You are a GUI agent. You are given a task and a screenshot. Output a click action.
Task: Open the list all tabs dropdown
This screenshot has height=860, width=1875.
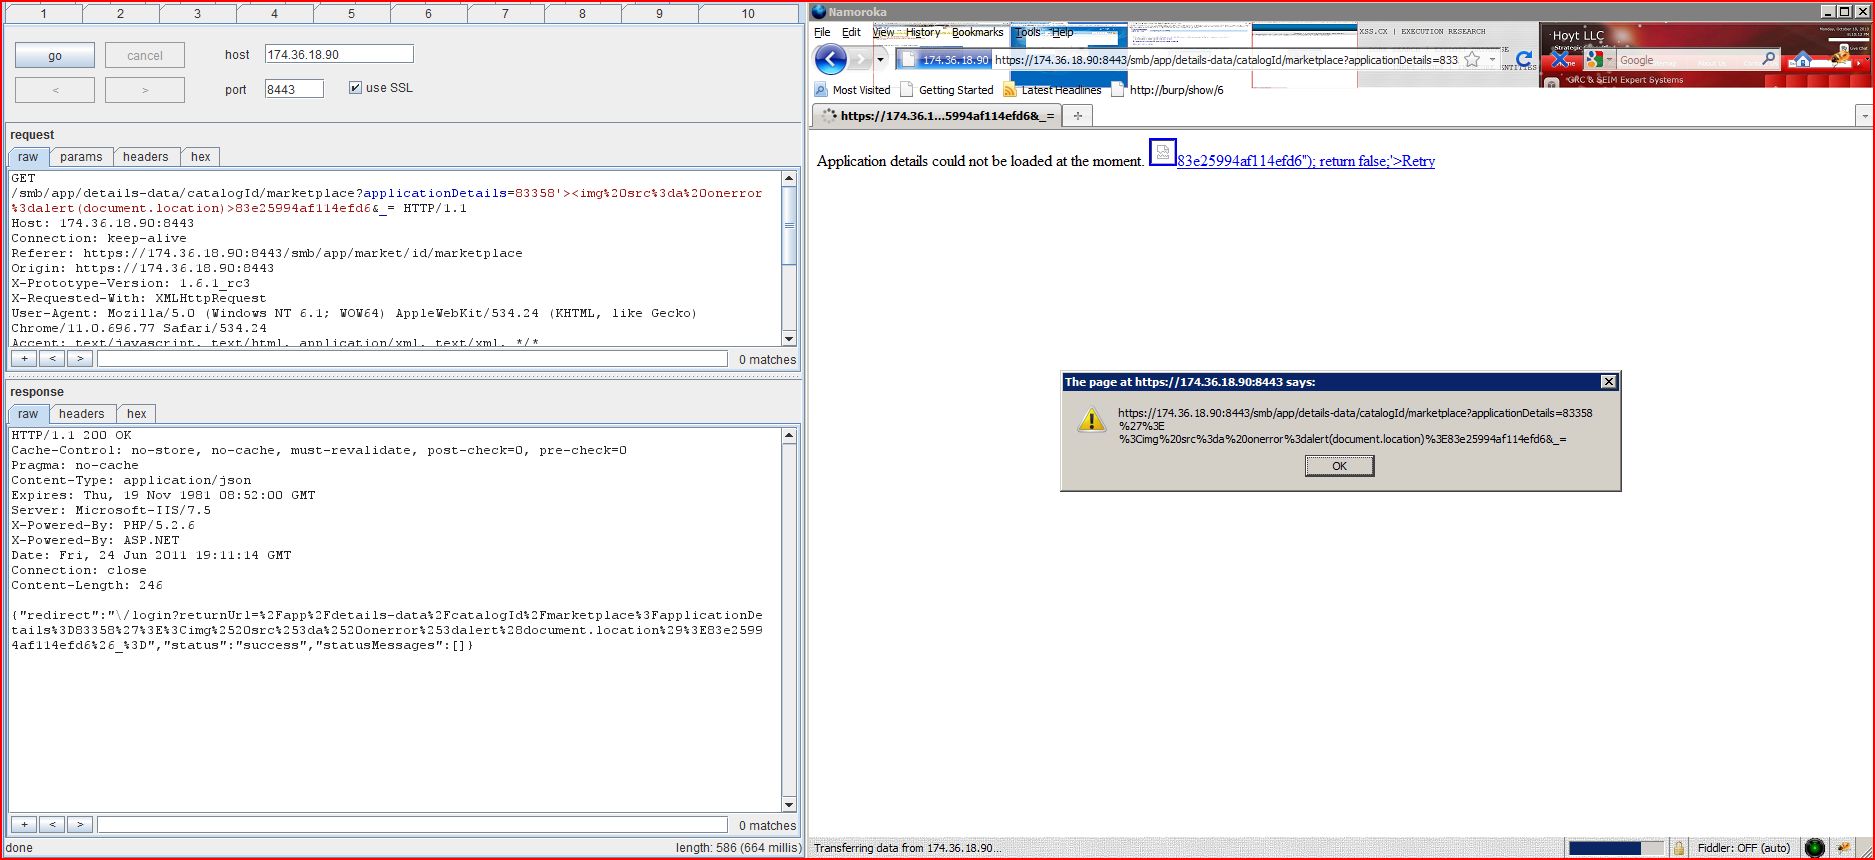coord(1864,116)
